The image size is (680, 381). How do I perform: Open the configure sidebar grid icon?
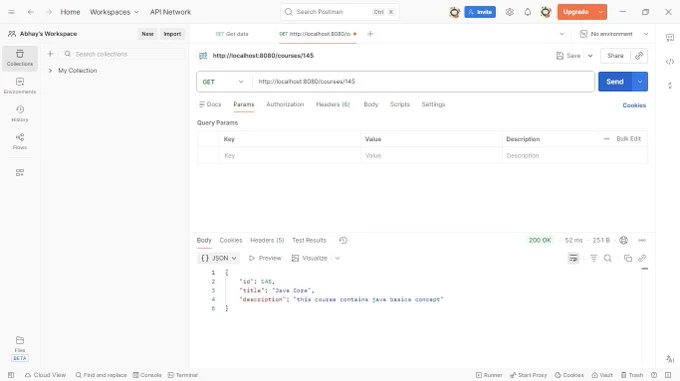[20, 173]
